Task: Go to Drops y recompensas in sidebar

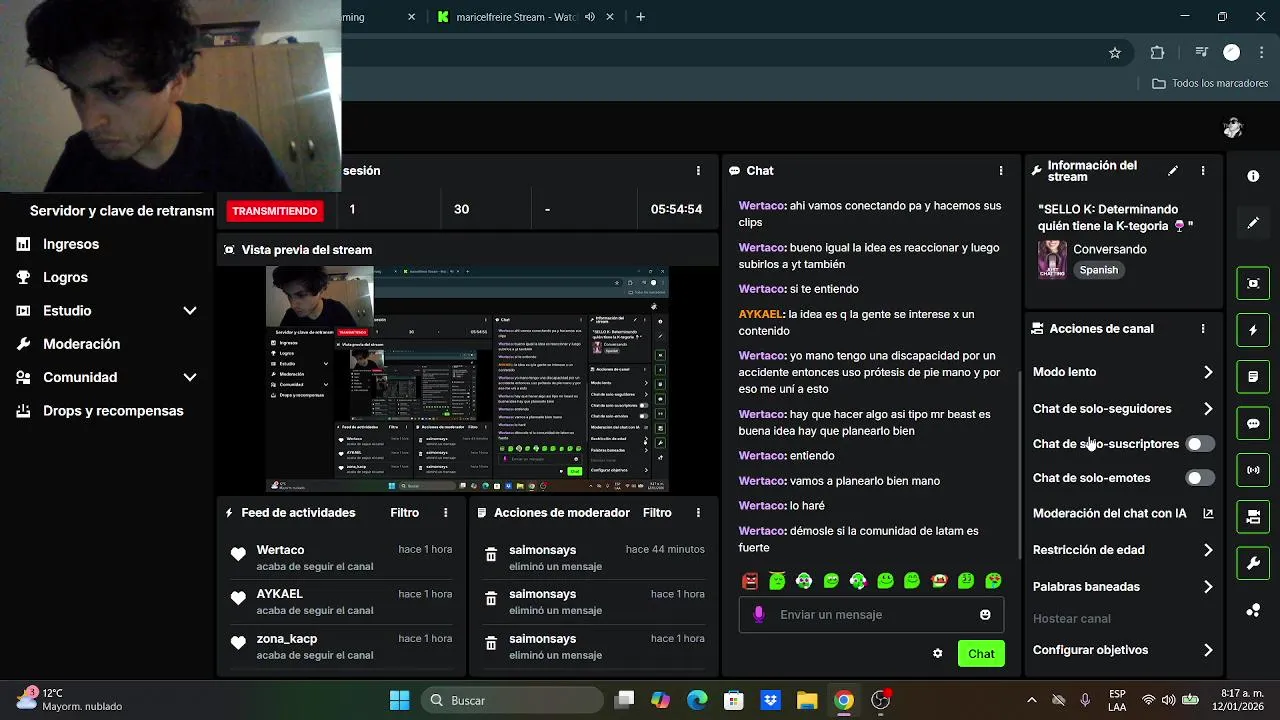Action: click(x=113, y=411)
